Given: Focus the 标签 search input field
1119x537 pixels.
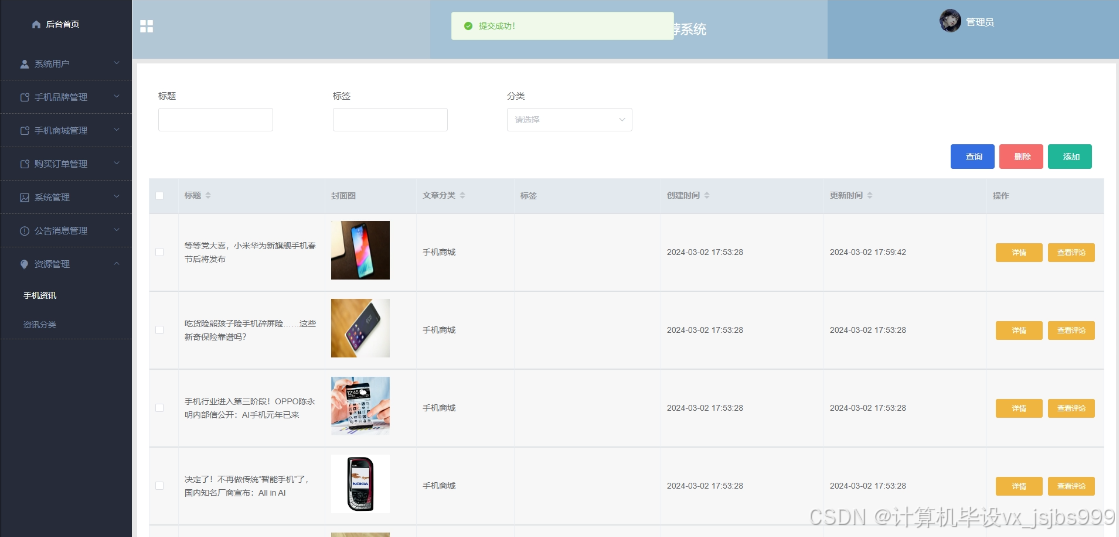Looking at the screenshot, I should pyautogui.click(x=390, y=120).
